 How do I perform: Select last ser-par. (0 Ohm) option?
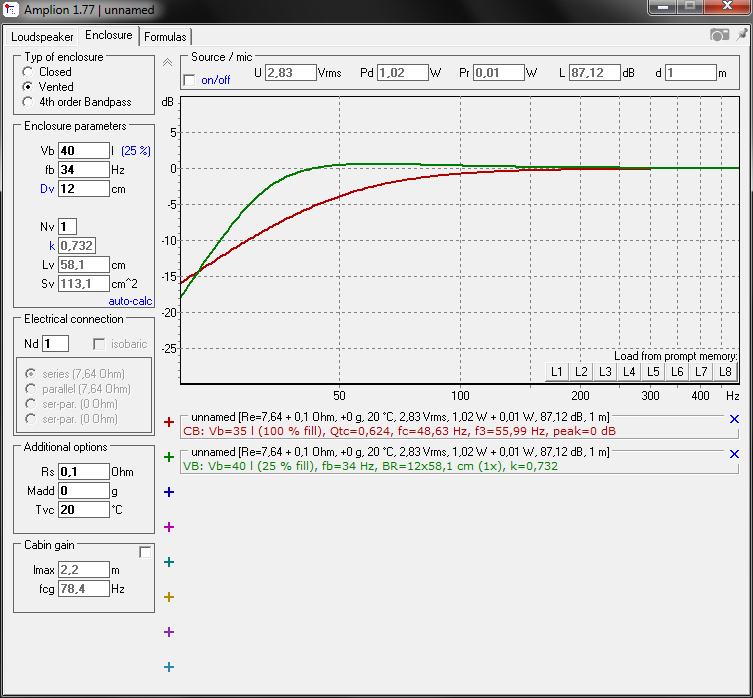(31, 419)
